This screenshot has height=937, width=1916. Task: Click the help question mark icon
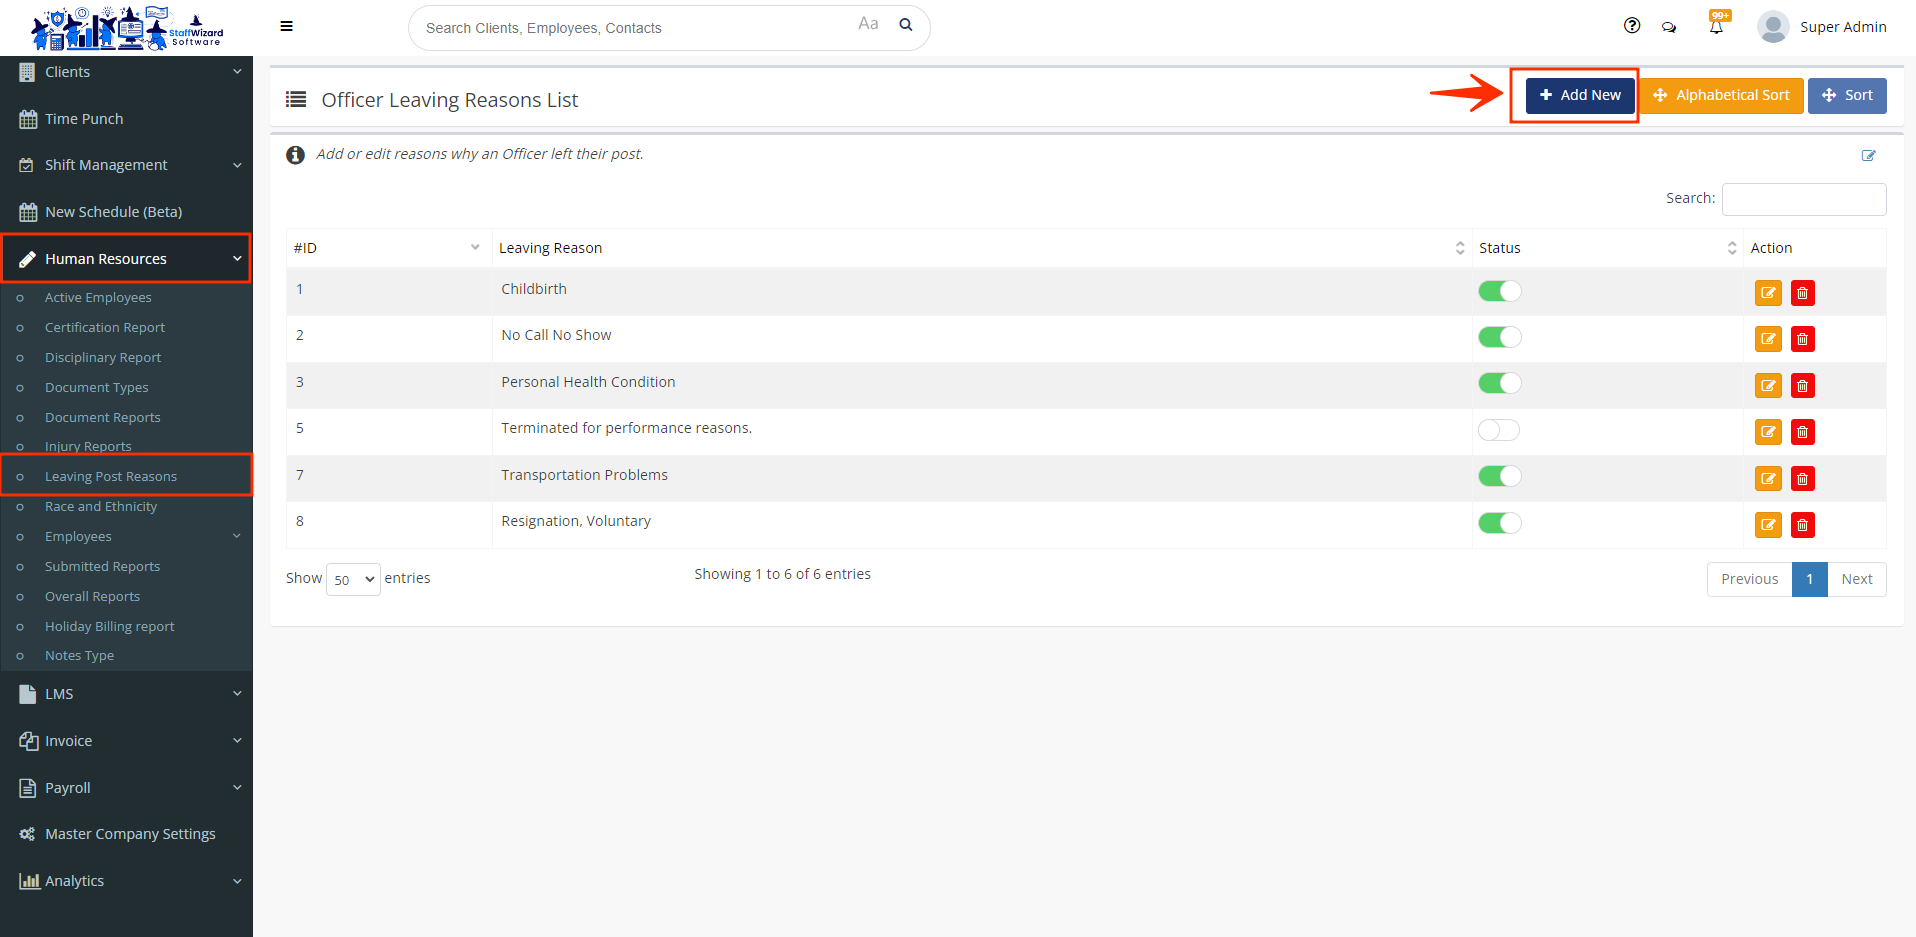[x=1632, y=25]
